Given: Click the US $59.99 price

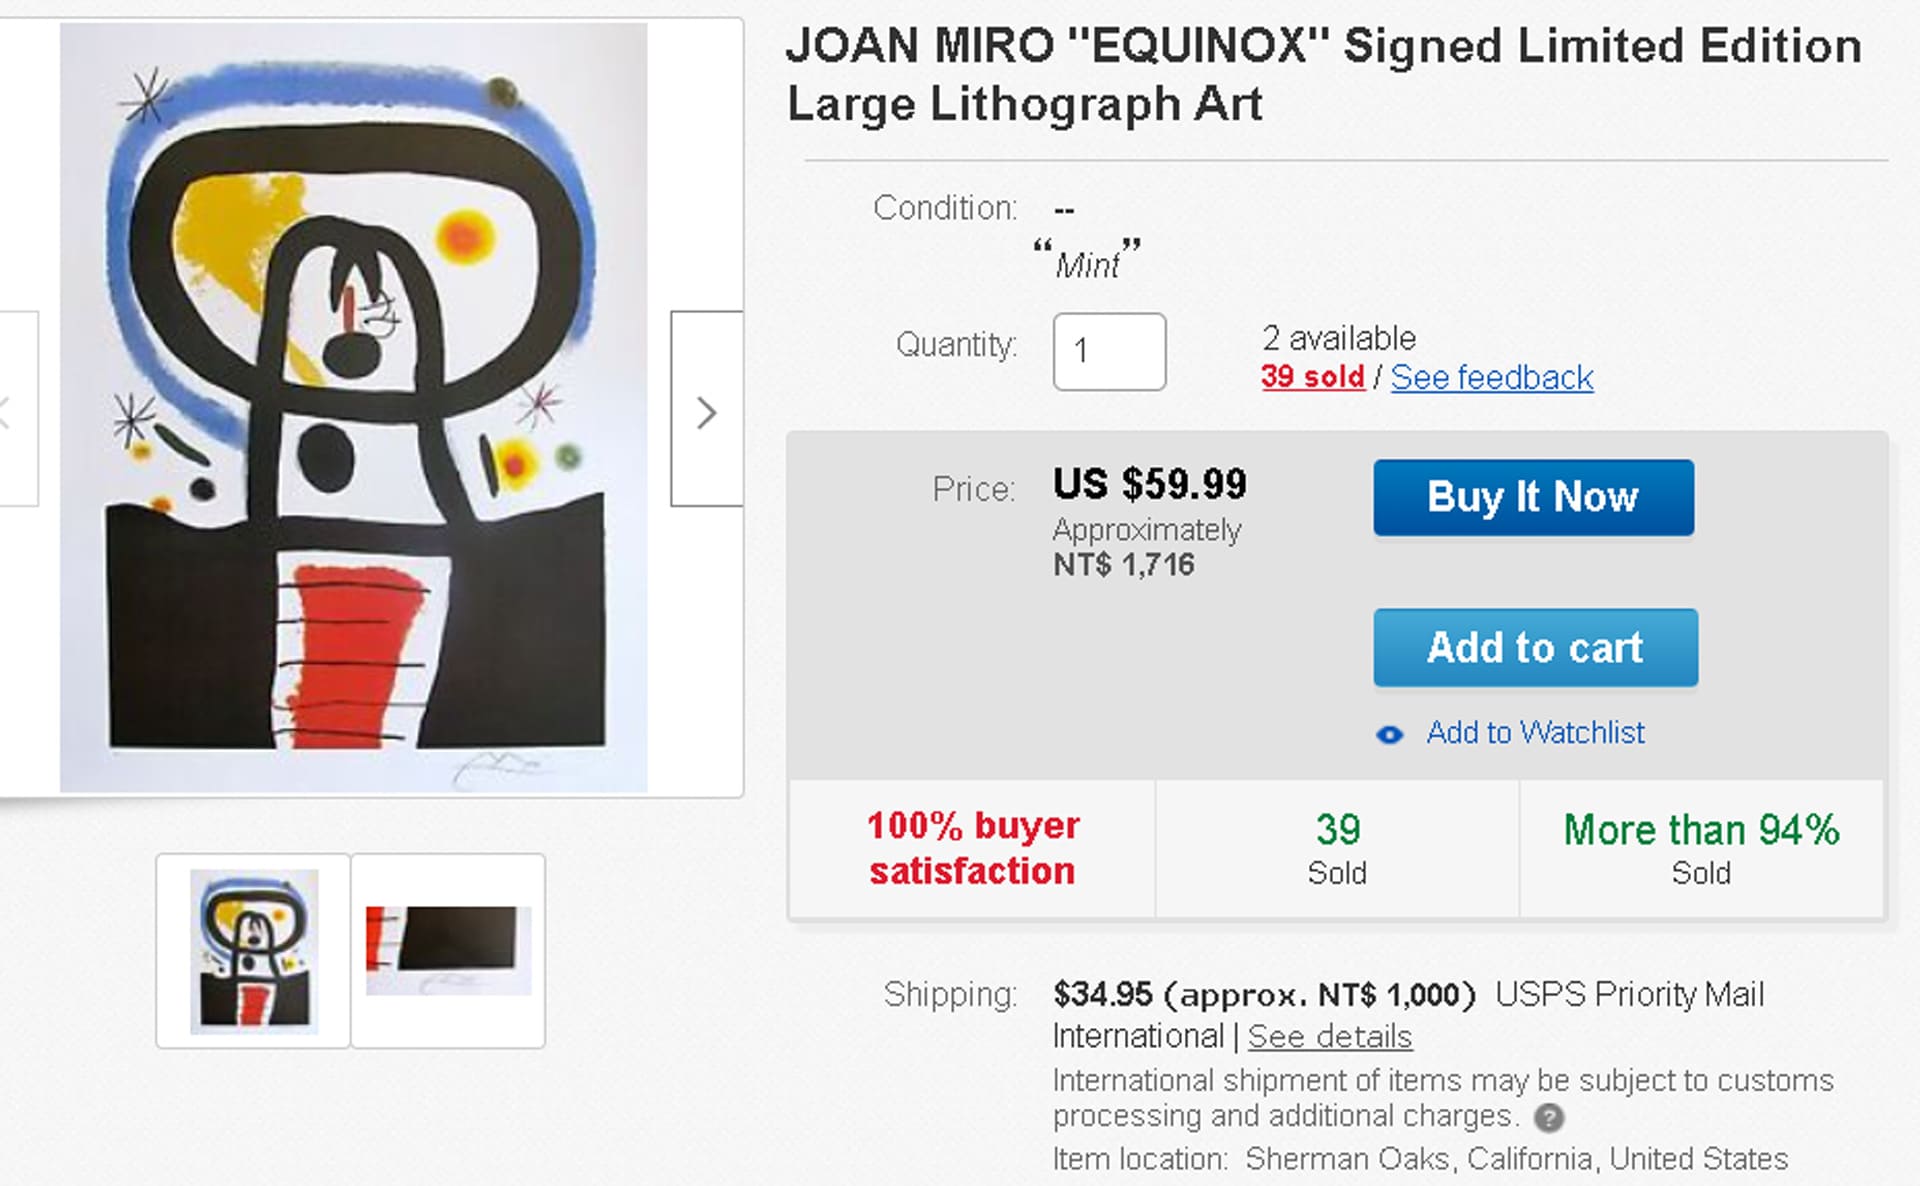Looking at the screenshot, I should coord(1149,485).
